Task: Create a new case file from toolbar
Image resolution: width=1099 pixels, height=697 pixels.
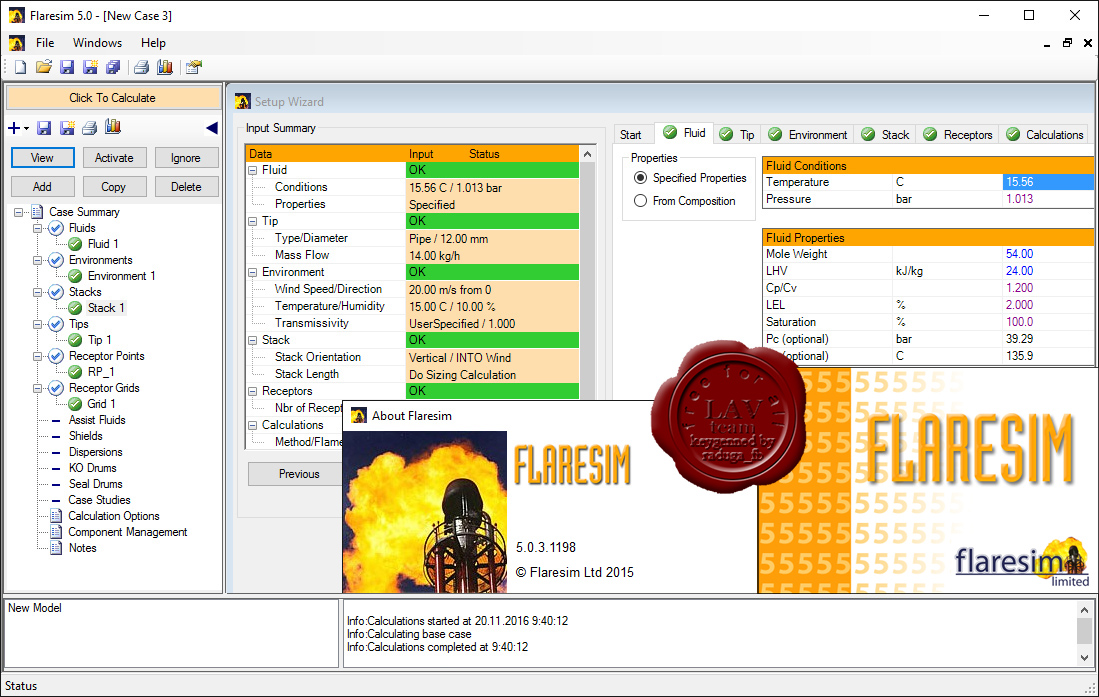Action: [x=20, y=67]
